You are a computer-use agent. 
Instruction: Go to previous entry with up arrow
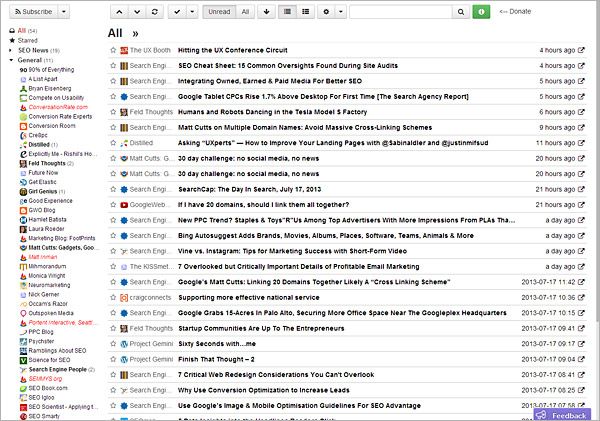[x=117, y=11]
